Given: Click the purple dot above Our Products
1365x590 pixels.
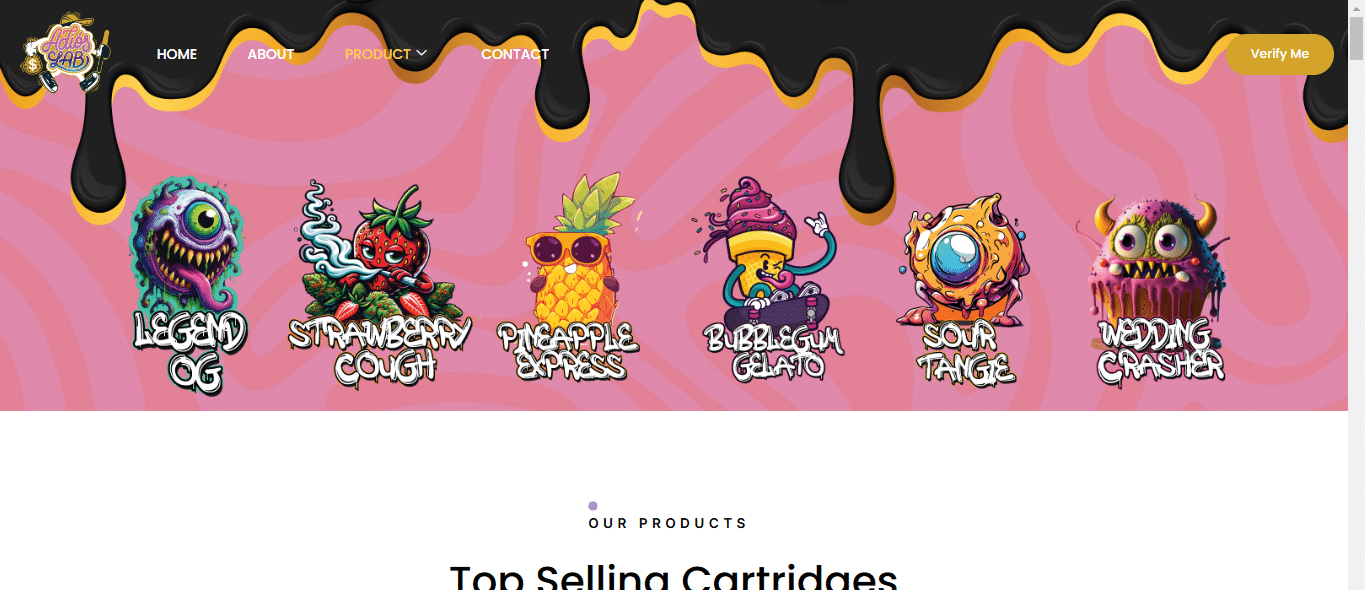Looking at the screenshot, I should click(x=593, y=506).
